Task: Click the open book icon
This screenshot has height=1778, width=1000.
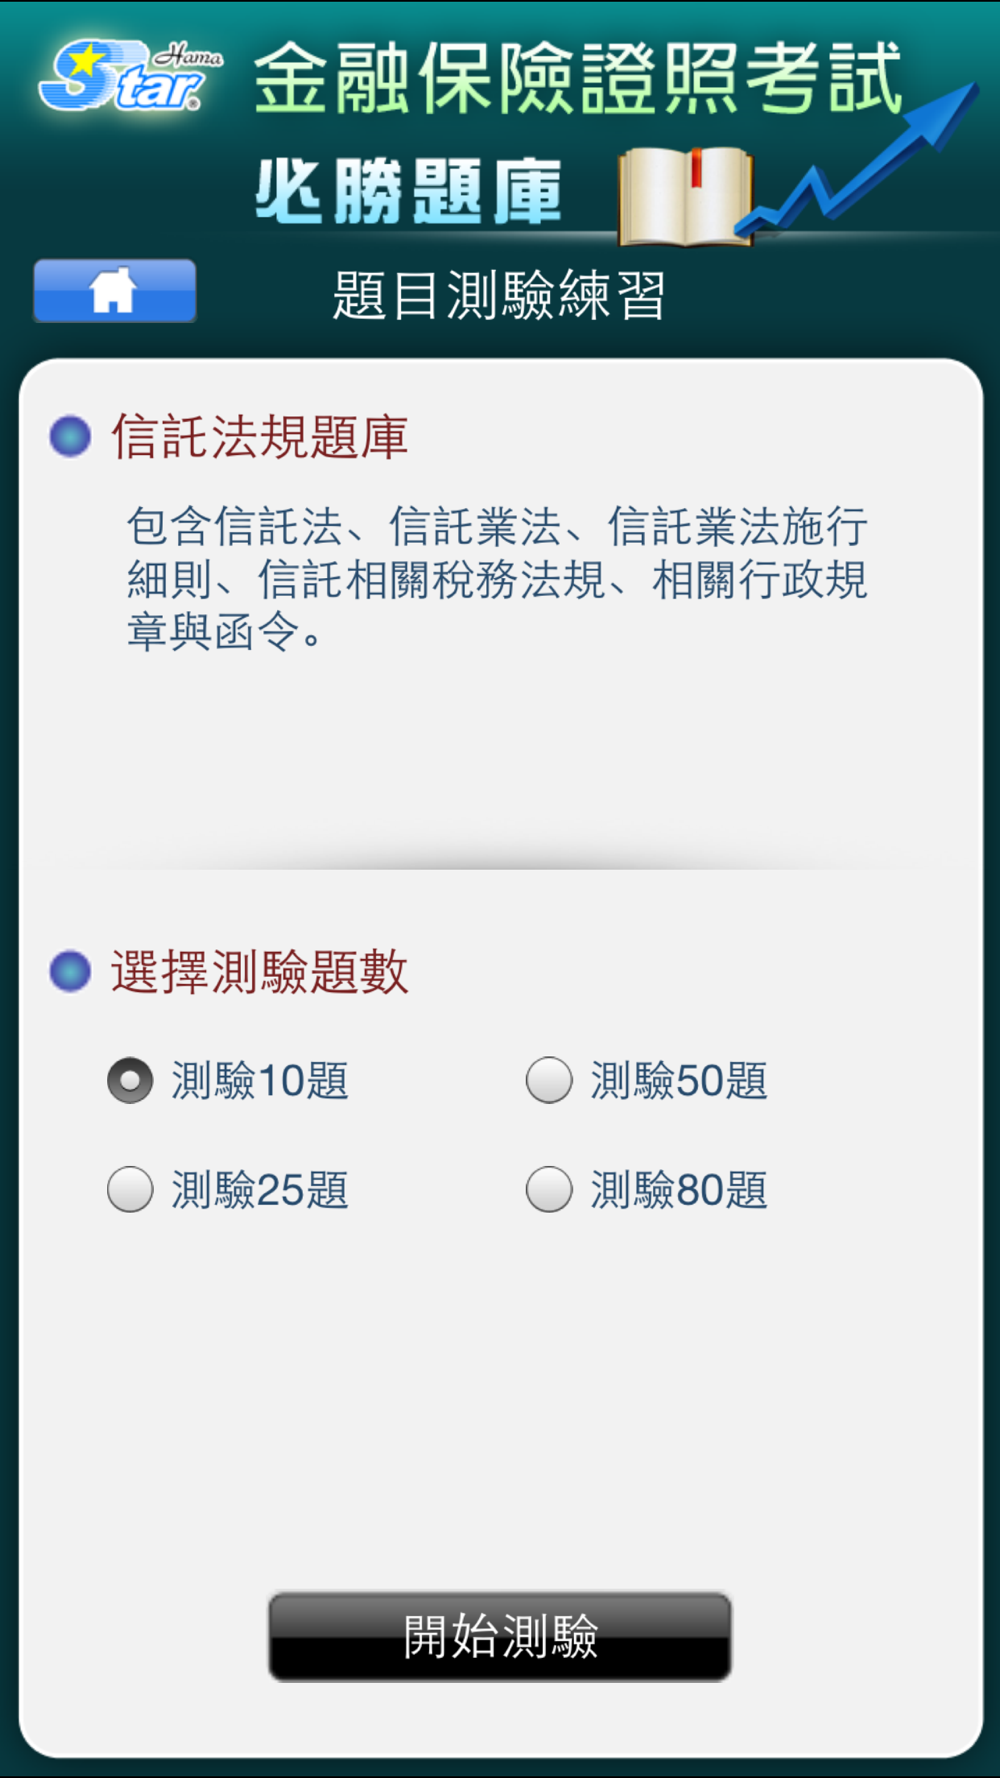Action: (x=686, y=196)
